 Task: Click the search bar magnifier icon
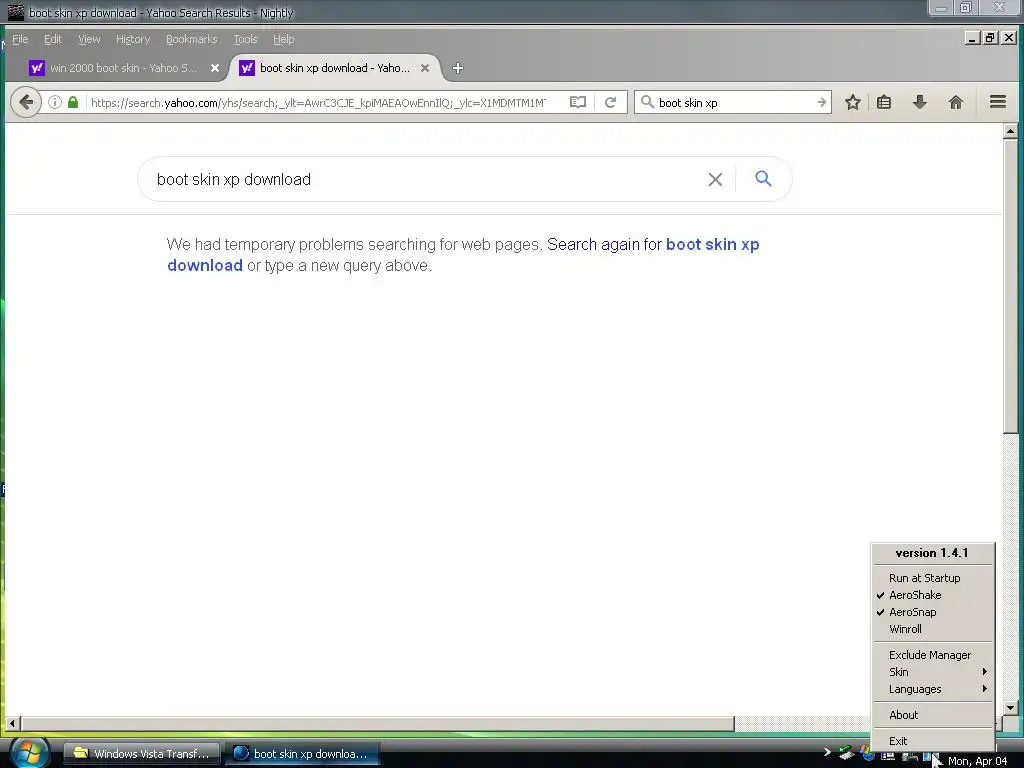pos(647,102)
